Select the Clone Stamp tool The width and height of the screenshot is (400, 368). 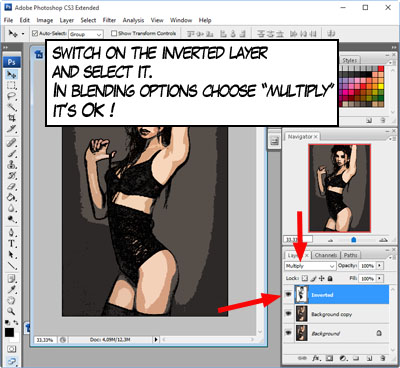click(12, 165)
